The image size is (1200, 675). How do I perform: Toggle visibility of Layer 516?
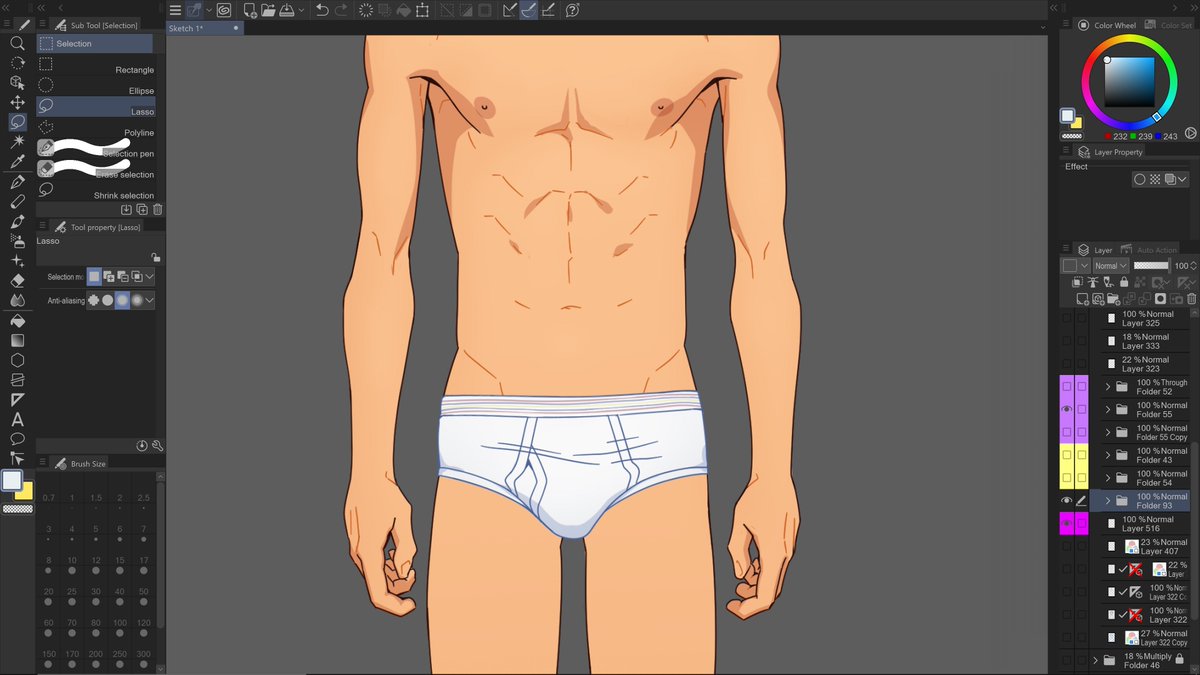pos(1066,523)
